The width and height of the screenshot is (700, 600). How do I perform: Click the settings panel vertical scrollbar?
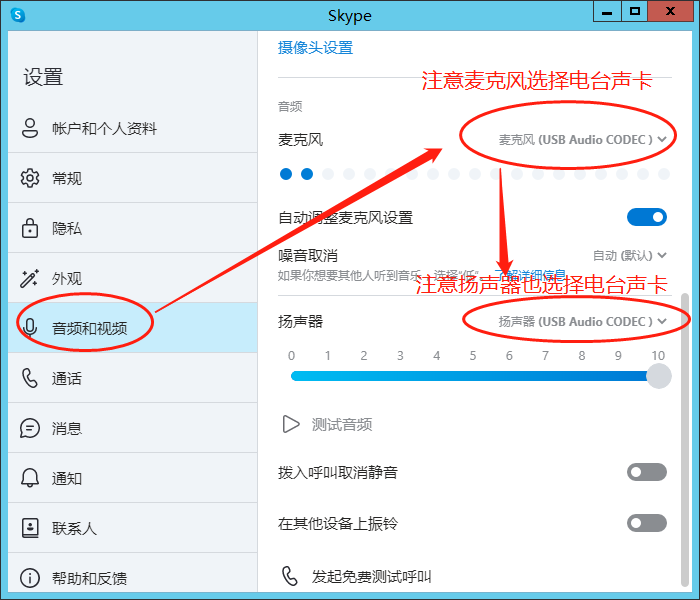[x=685, y=440]
